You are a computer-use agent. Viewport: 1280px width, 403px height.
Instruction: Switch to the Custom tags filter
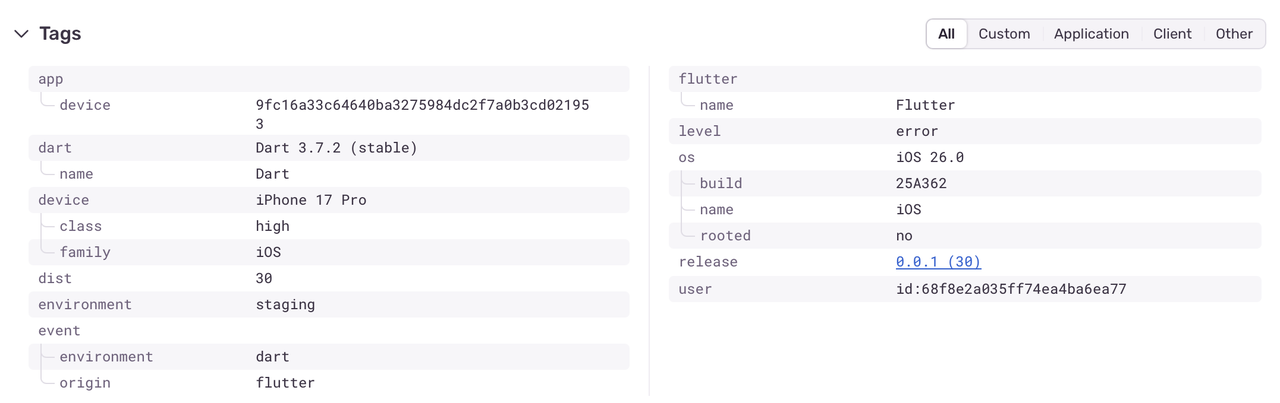tap(1004, 34)
